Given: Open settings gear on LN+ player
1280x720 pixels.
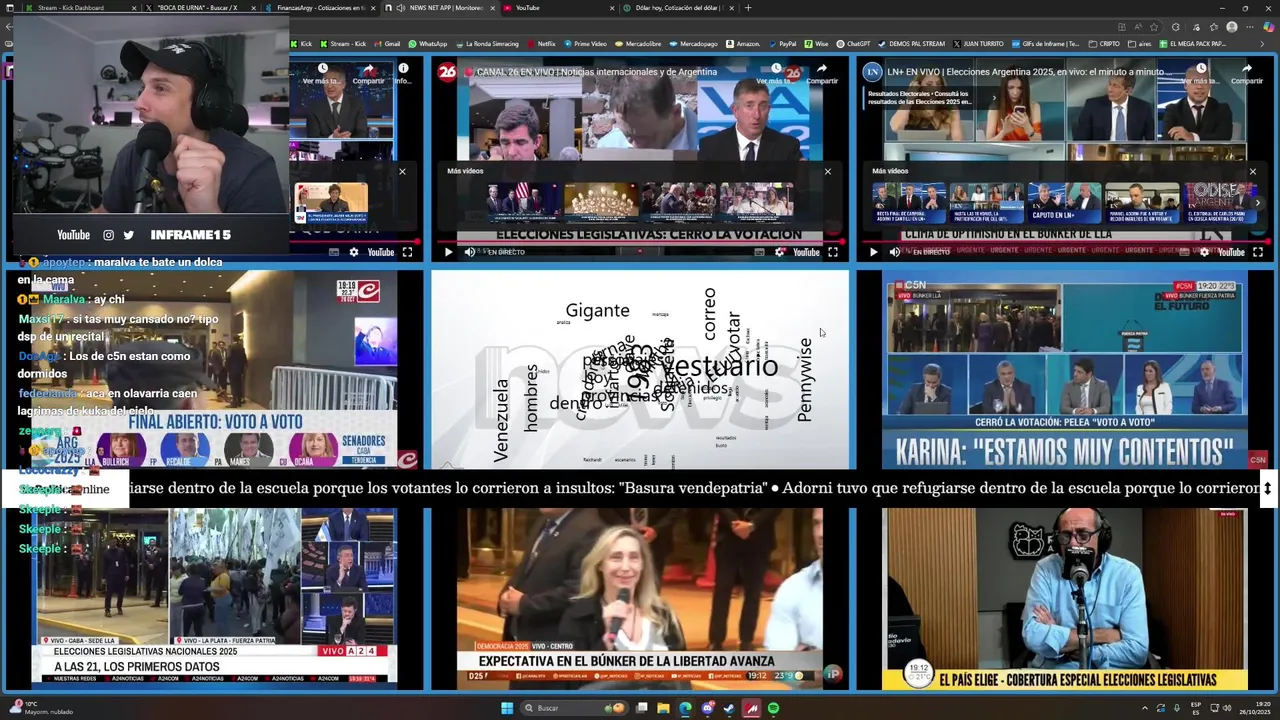Looking at the screenshot, I should tap(1205, 252).
